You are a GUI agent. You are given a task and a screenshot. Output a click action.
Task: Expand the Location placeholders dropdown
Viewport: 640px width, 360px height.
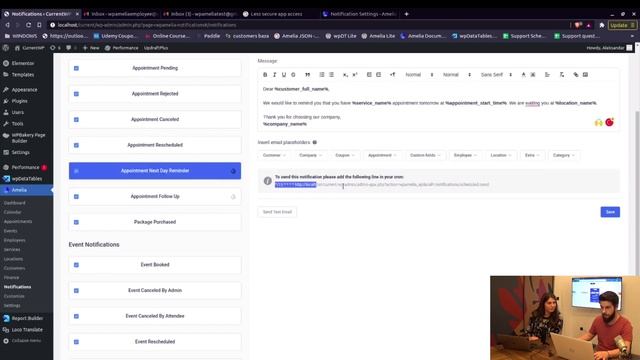point(500,155)
